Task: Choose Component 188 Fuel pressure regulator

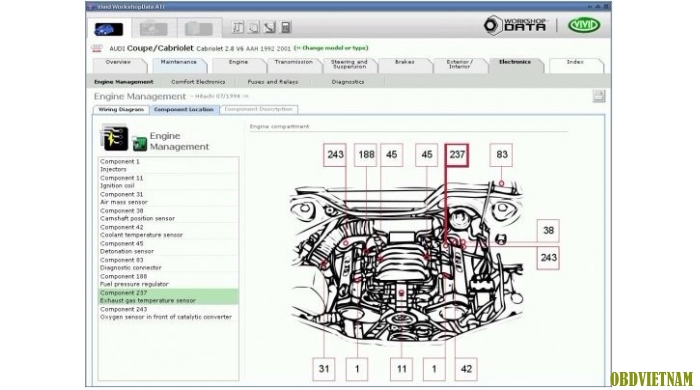Action: [x=168, y=280]
